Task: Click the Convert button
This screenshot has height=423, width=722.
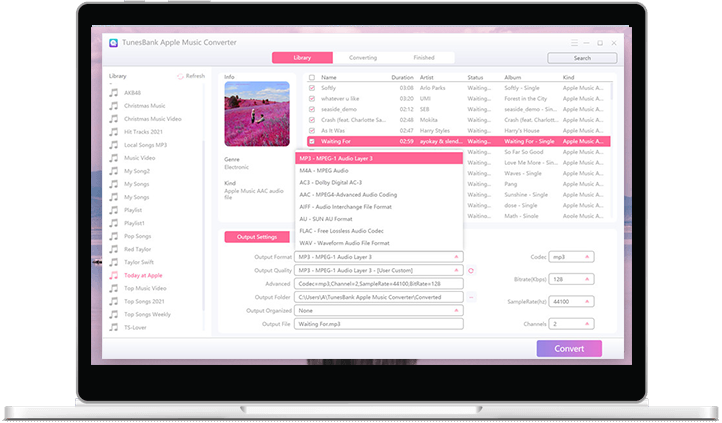Action: (x=569, y=349)
